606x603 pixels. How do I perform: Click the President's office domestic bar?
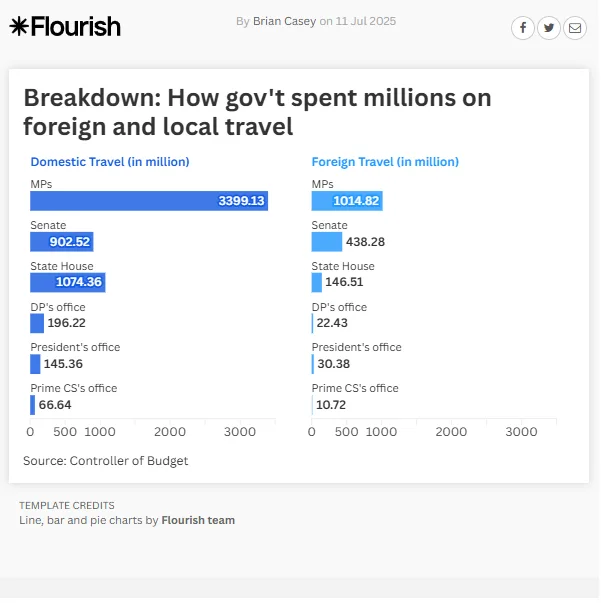coord(35,364)
